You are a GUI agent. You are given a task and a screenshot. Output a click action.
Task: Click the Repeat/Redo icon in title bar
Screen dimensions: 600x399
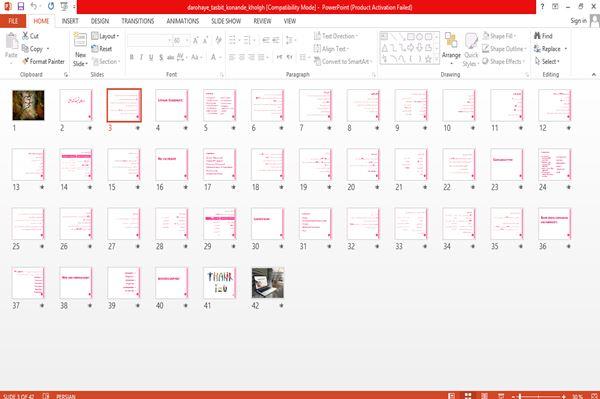click(x=51, y=7)
